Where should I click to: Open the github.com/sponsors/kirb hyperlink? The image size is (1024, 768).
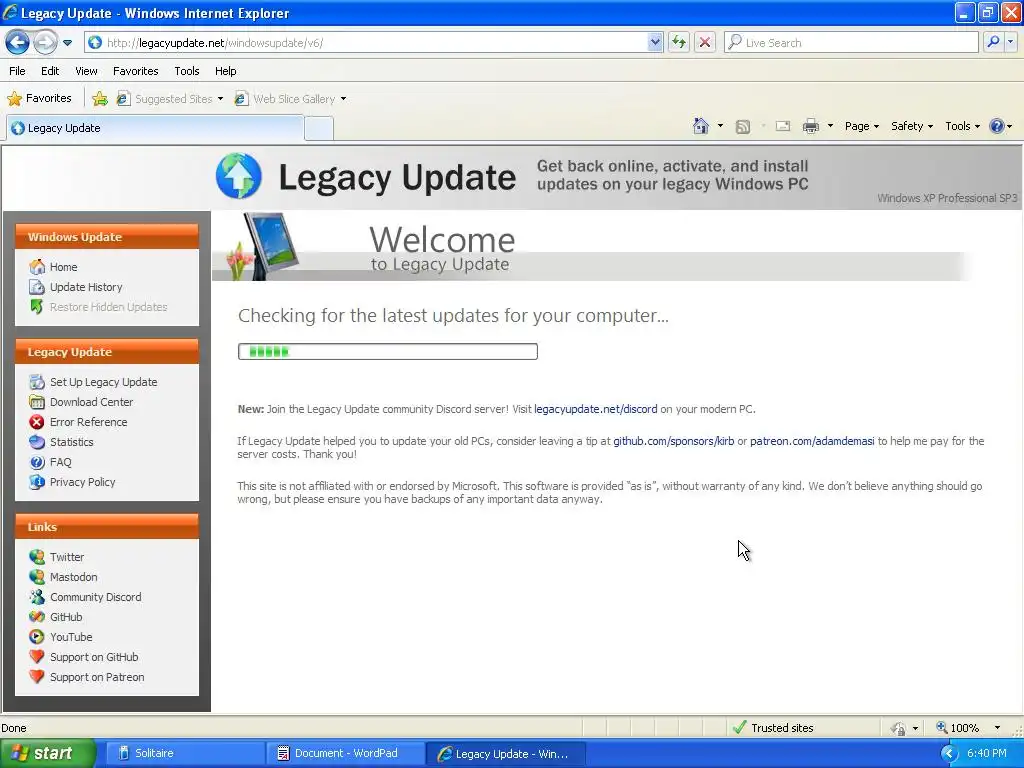(673, 441)
